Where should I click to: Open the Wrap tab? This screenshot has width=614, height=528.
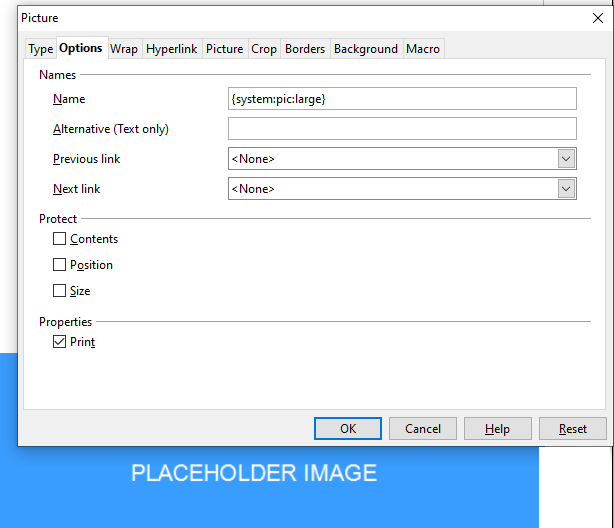pos(124,49)
